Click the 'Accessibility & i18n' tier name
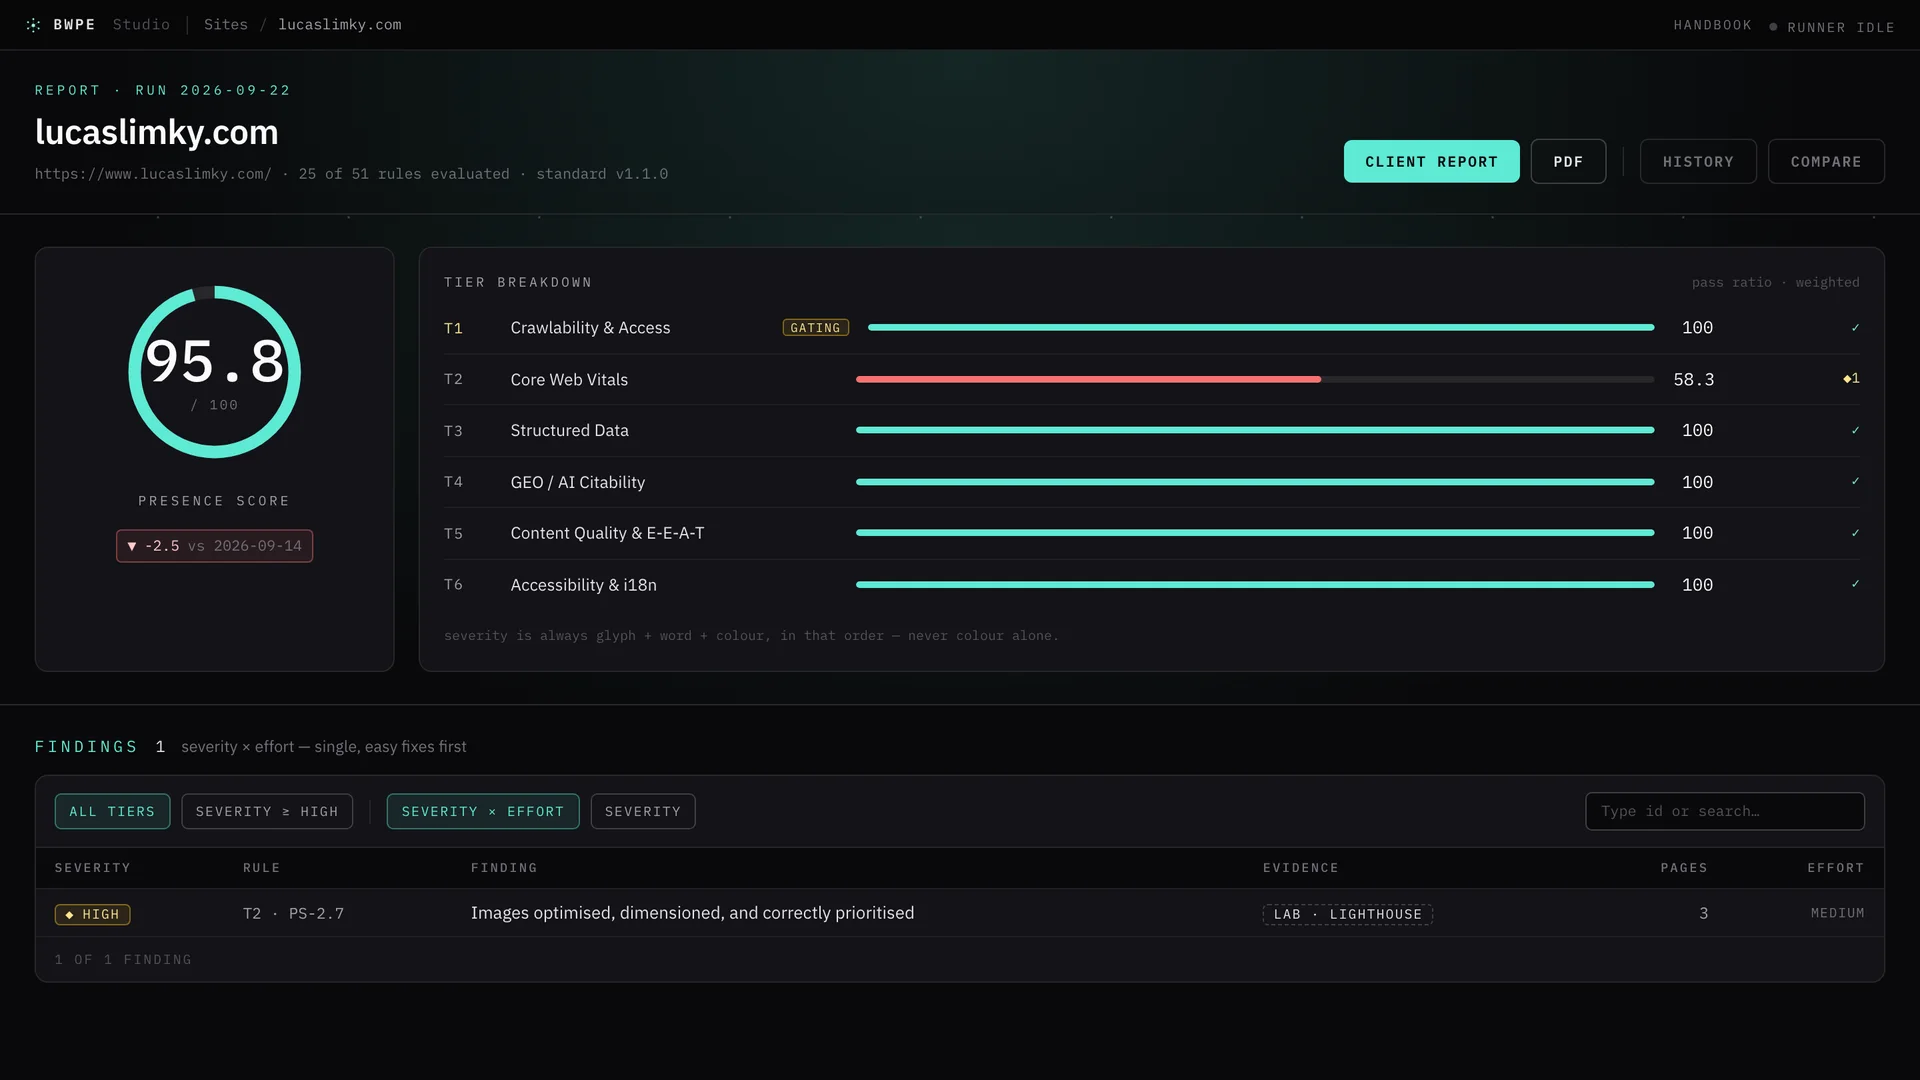 click(583, 585)
